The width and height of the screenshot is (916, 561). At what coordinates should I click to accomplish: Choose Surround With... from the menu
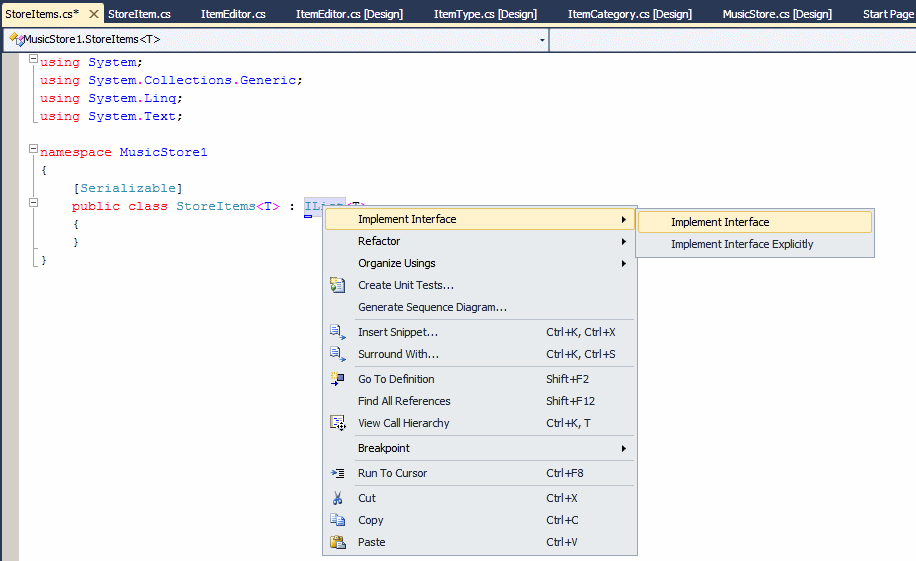(x=480, y=354)
